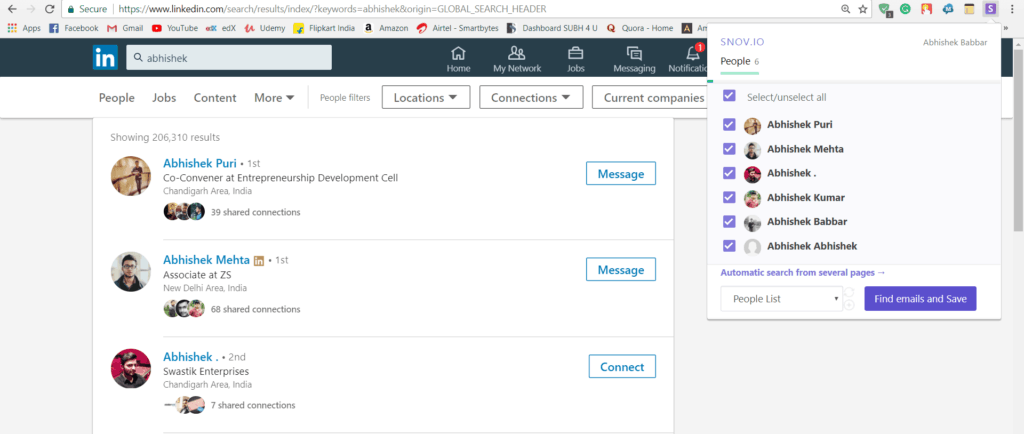Open the Locations filter dropdown
Screen dimensions: 1024x434
coord(426,97)
